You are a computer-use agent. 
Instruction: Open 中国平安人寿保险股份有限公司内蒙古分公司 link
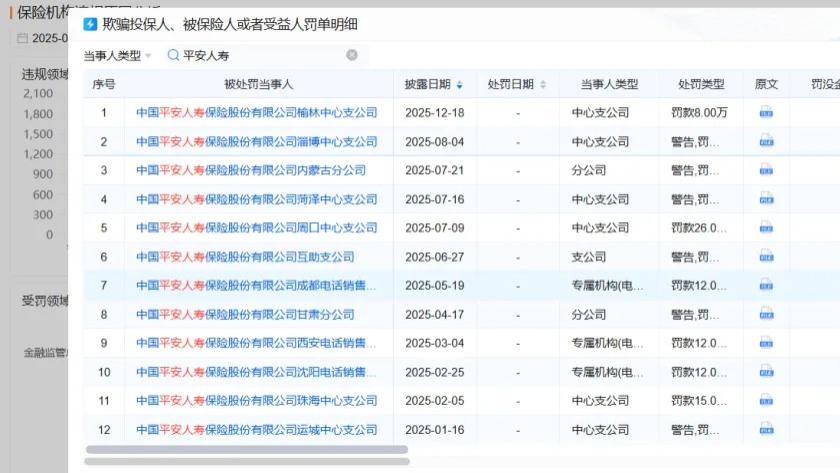pyautogui.click(x=251, y=170)
